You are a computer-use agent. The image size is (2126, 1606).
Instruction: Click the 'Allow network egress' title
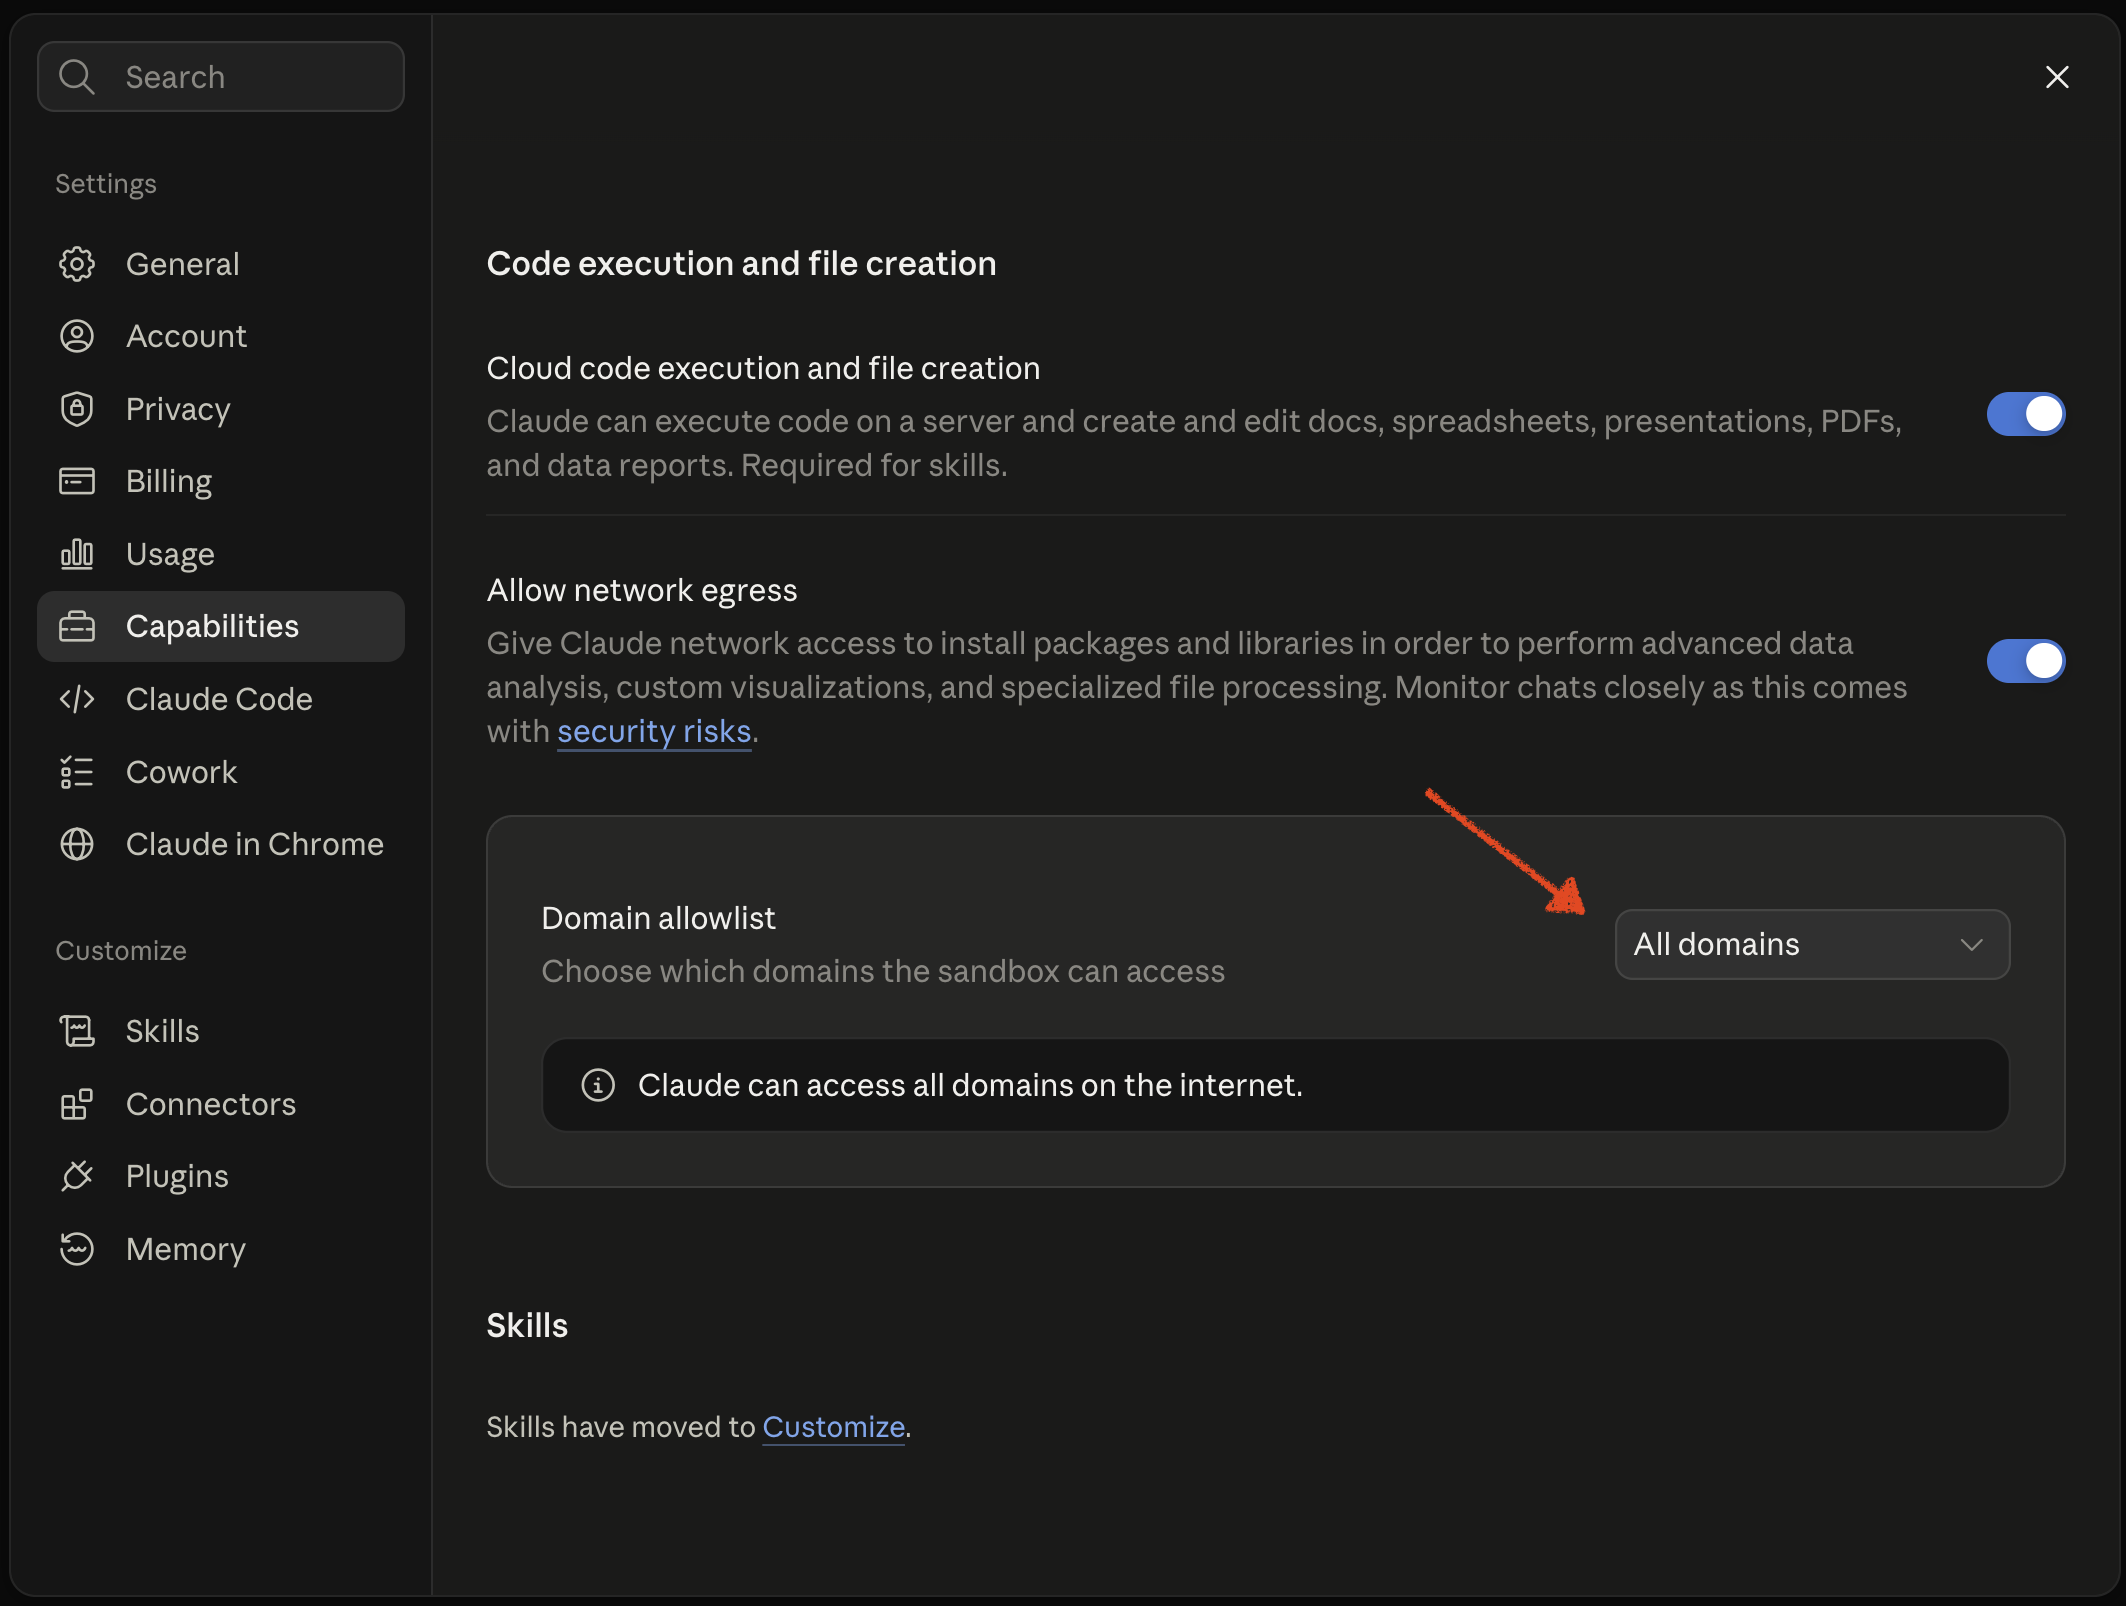(642, 590)
